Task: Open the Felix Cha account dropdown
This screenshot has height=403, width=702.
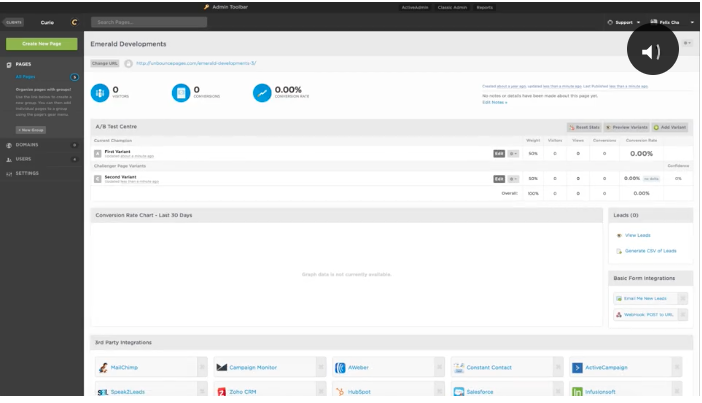Action: click(x=672, y=22)
